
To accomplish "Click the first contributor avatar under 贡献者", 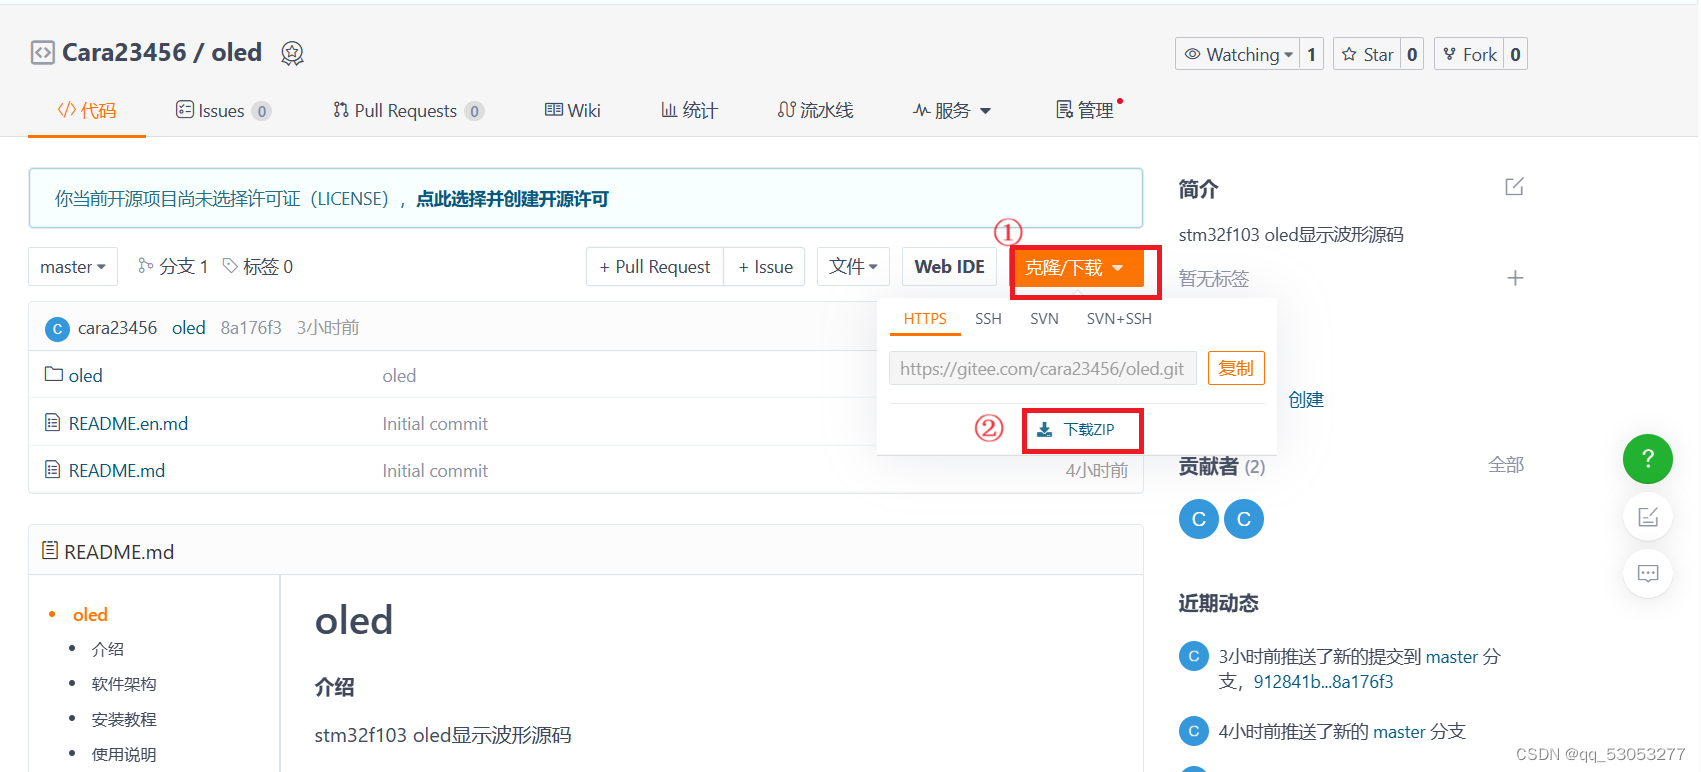I will click(1198, 519).
